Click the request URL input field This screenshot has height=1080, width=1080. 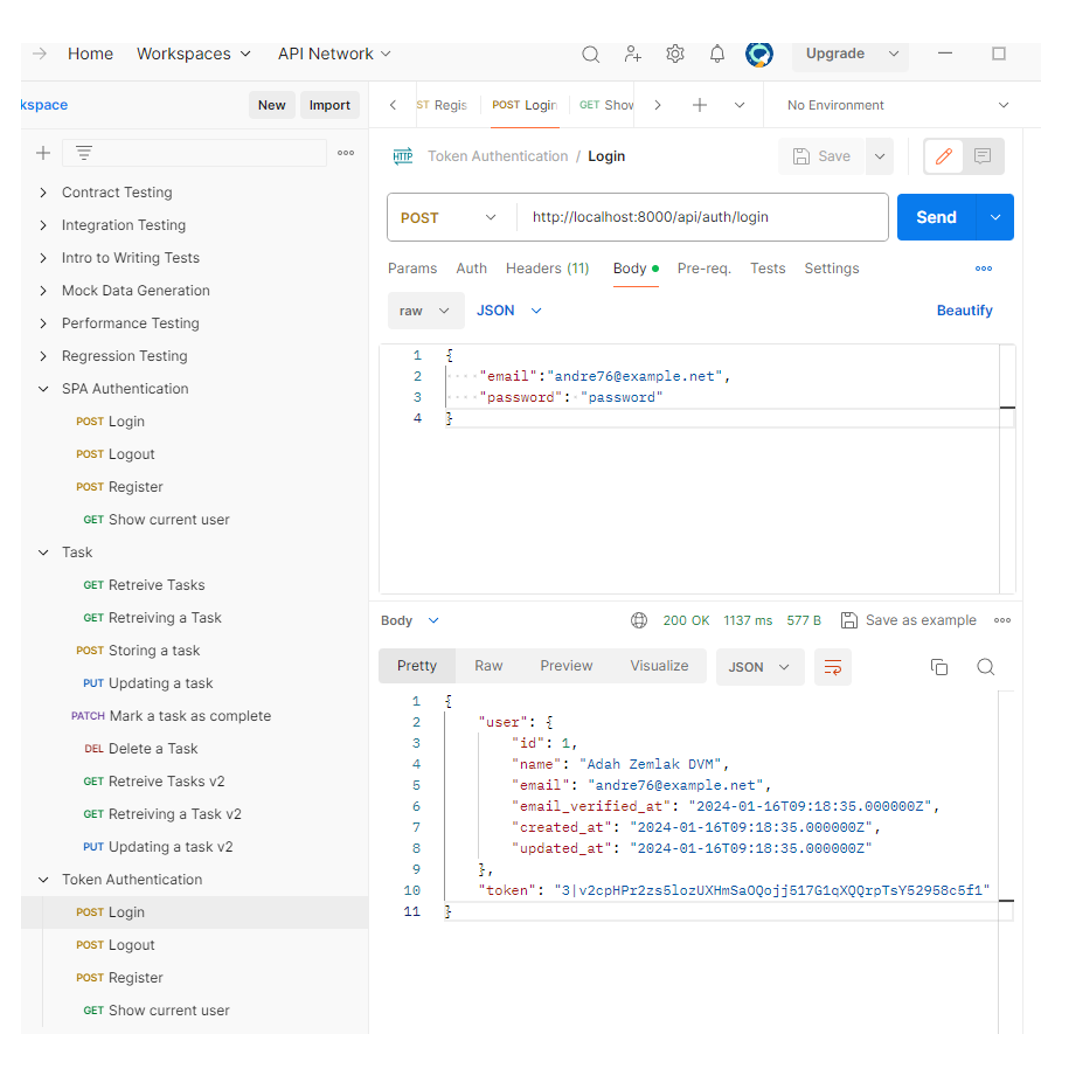(x=703, y=218)
